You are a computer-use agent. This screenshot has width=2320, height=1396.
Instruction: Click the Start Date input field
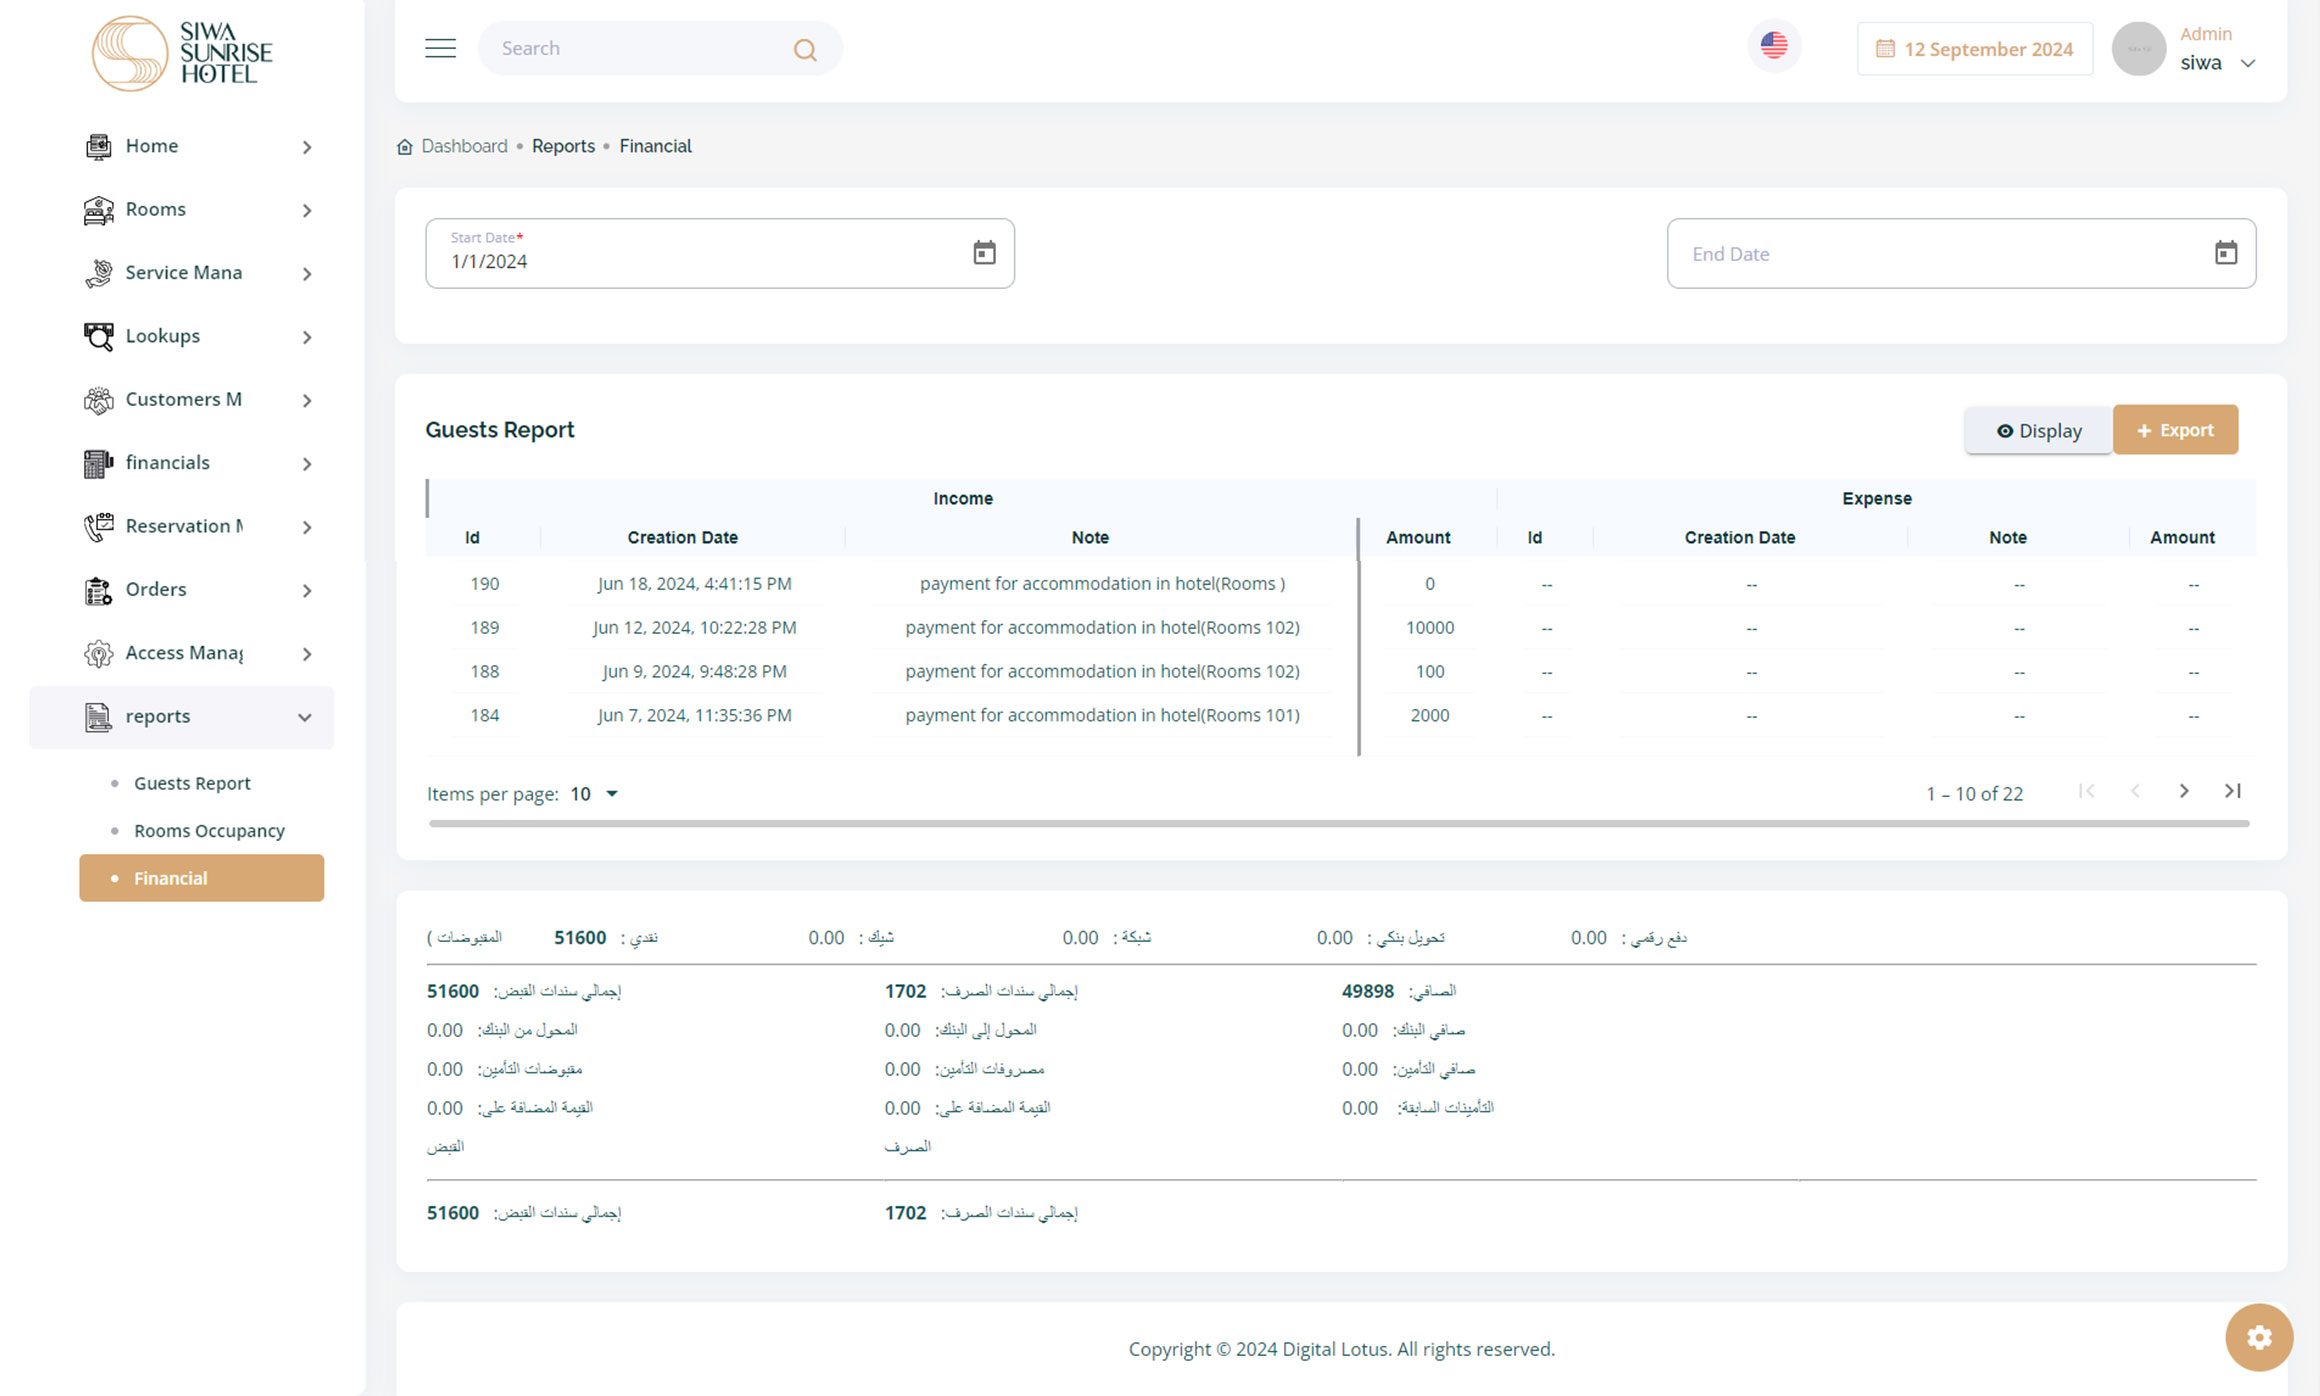(x=720, y=254)
